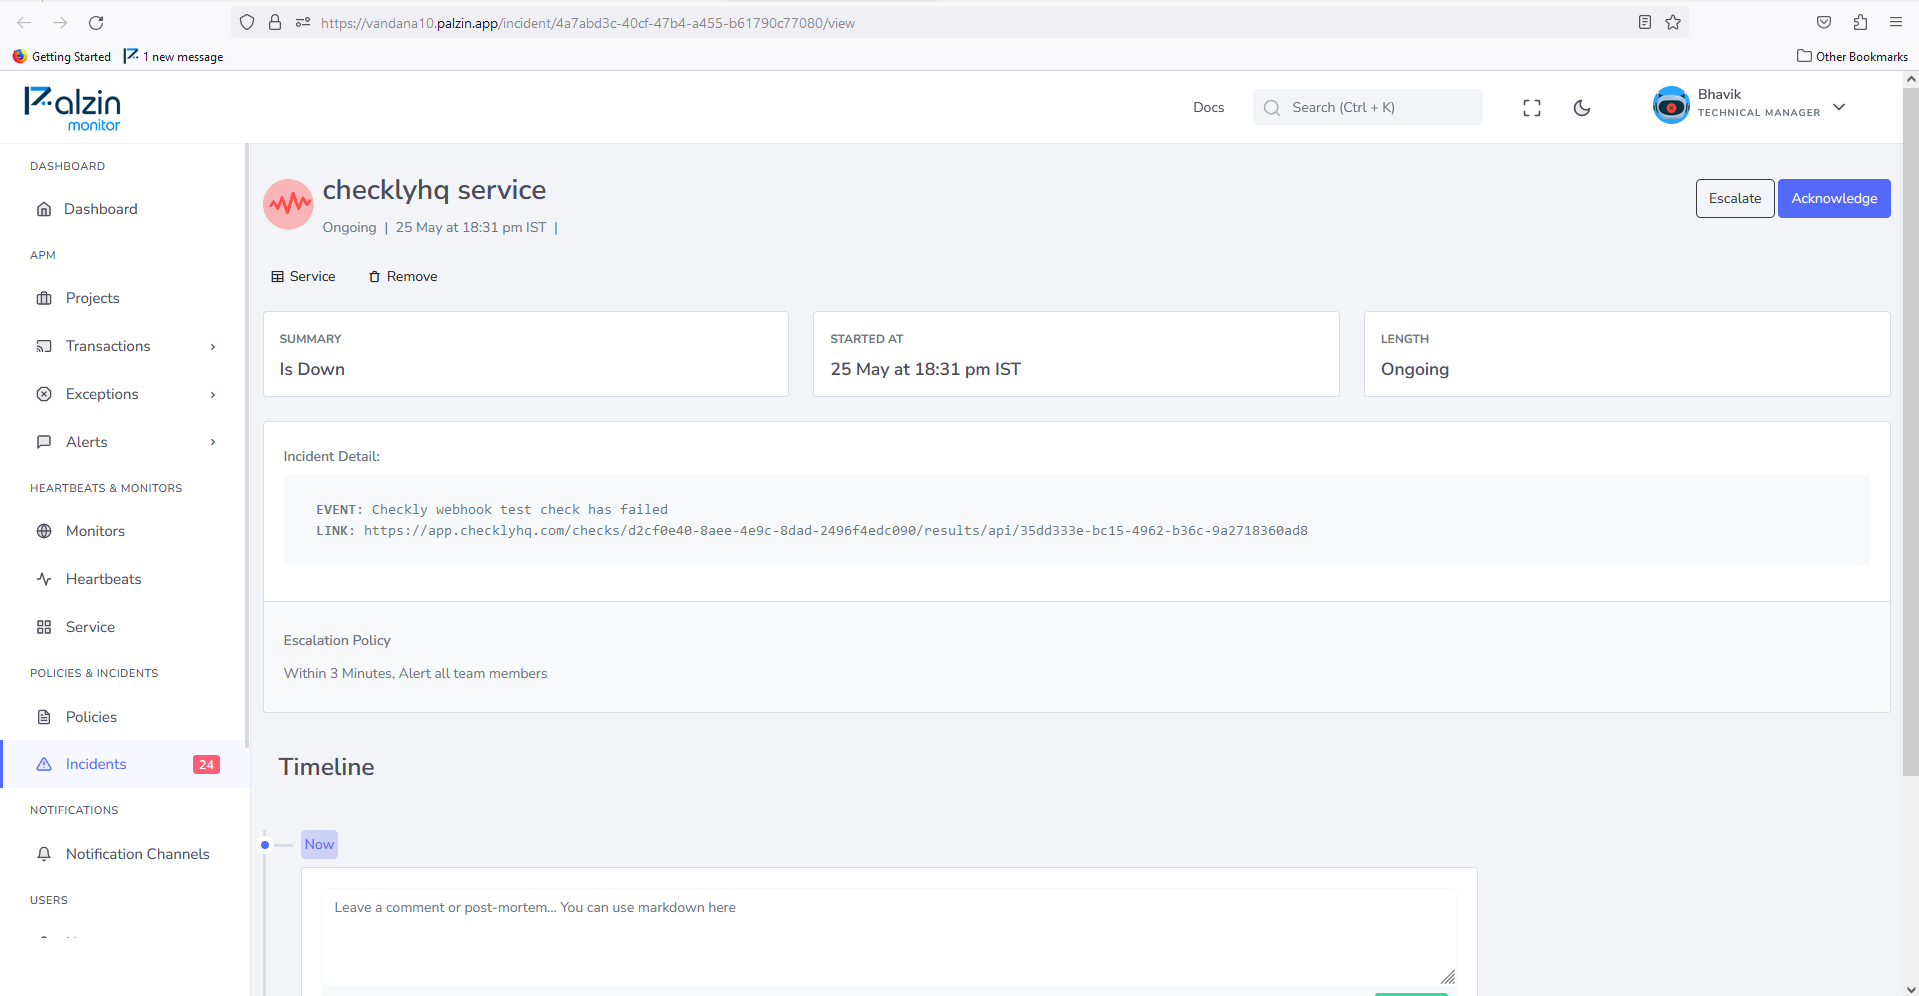1919x996 pixels.
Task: Reload the page in browser
Action: (x=96, y=22)
